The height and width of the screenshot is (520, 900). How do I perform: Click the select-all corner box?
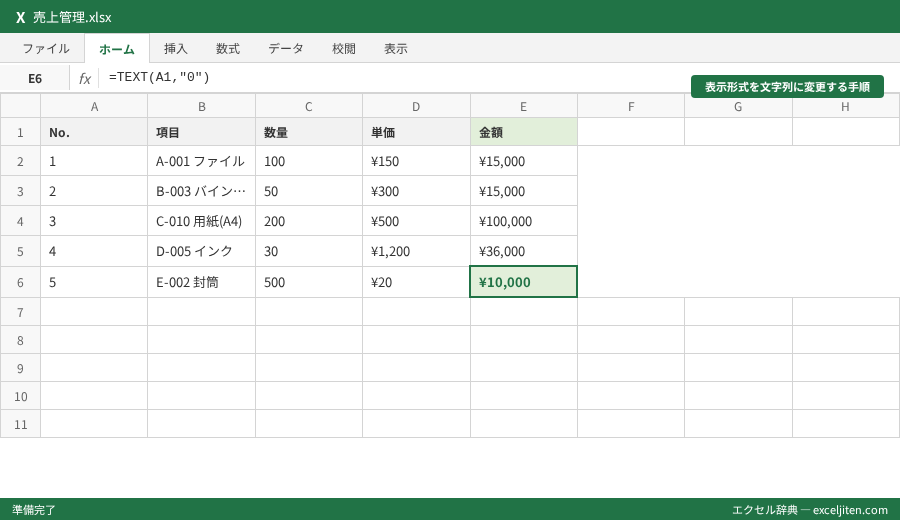[20, 106]
